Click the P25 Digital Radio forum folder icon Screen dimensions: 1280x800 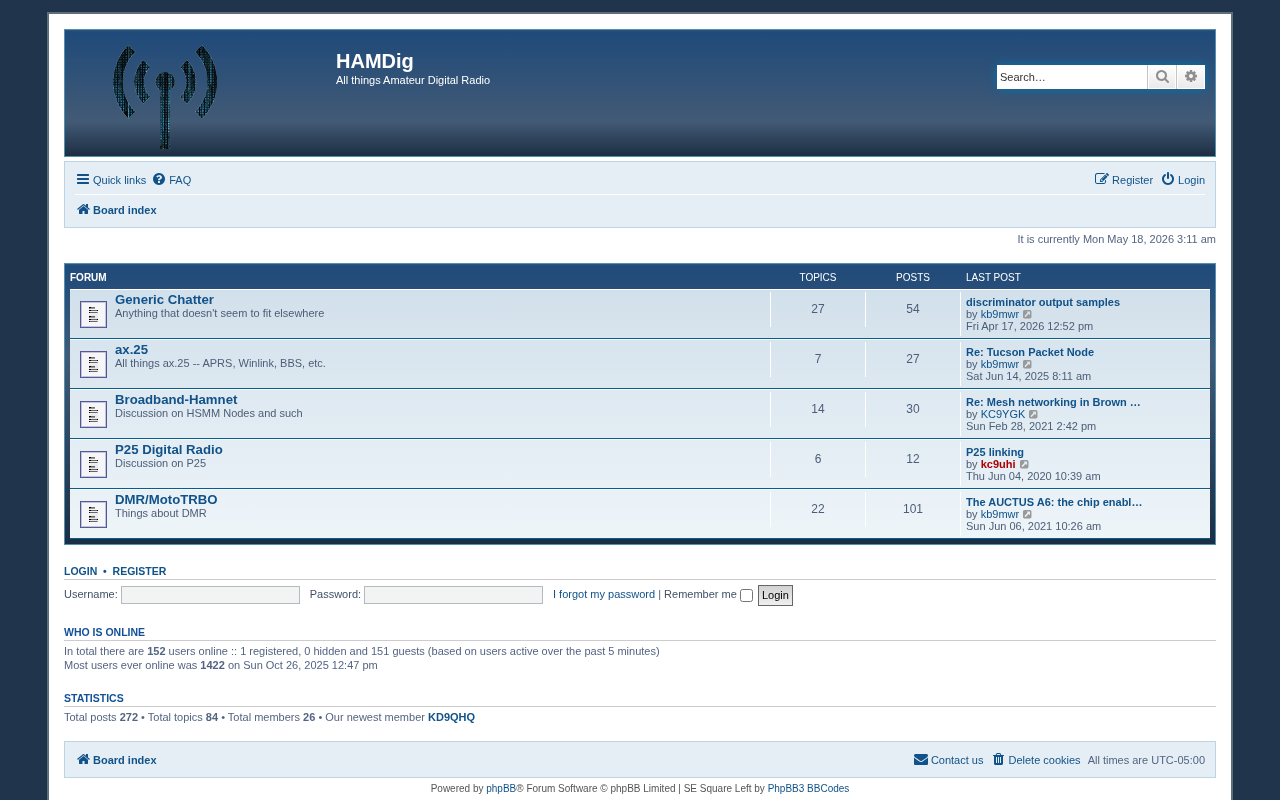93,464
